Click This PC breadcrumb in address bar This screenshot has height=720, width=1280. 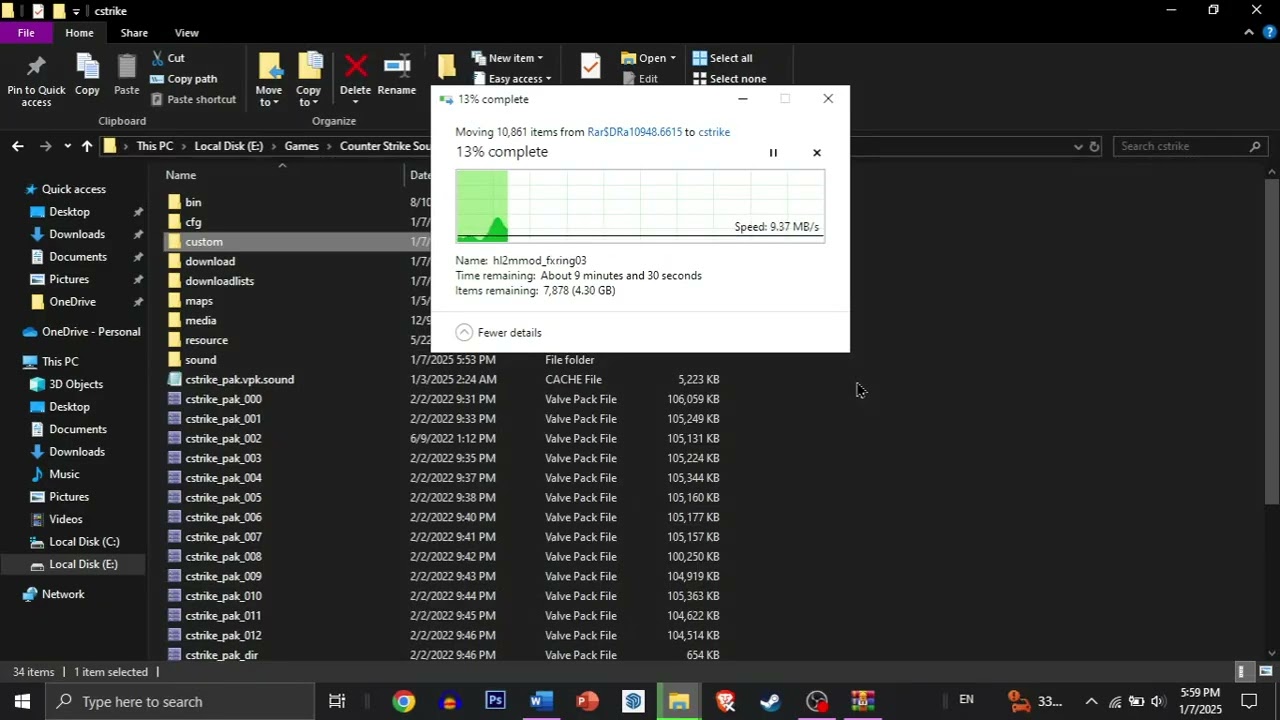click(x=155, y=146)
